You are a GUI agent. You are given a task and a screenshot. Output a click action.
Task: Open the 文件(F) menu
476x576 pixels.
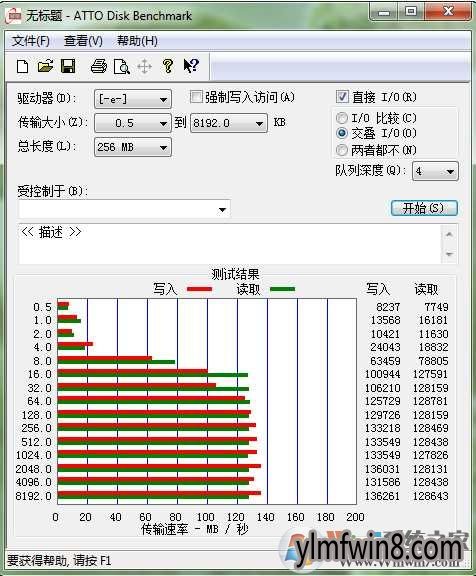coord(30,41)
